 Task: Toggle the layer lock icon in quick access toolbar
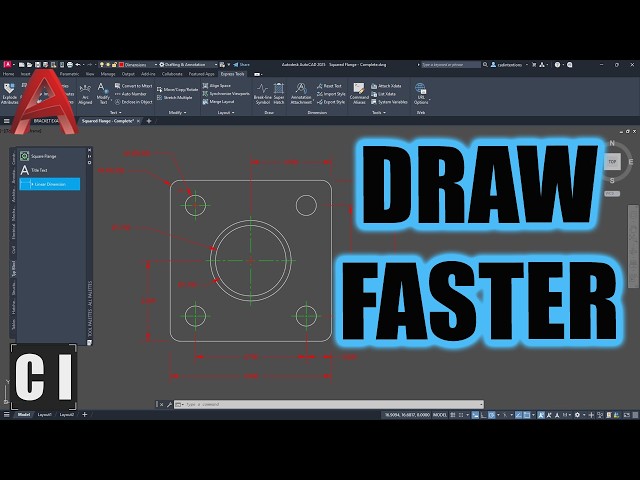click(x=115, y=64)
